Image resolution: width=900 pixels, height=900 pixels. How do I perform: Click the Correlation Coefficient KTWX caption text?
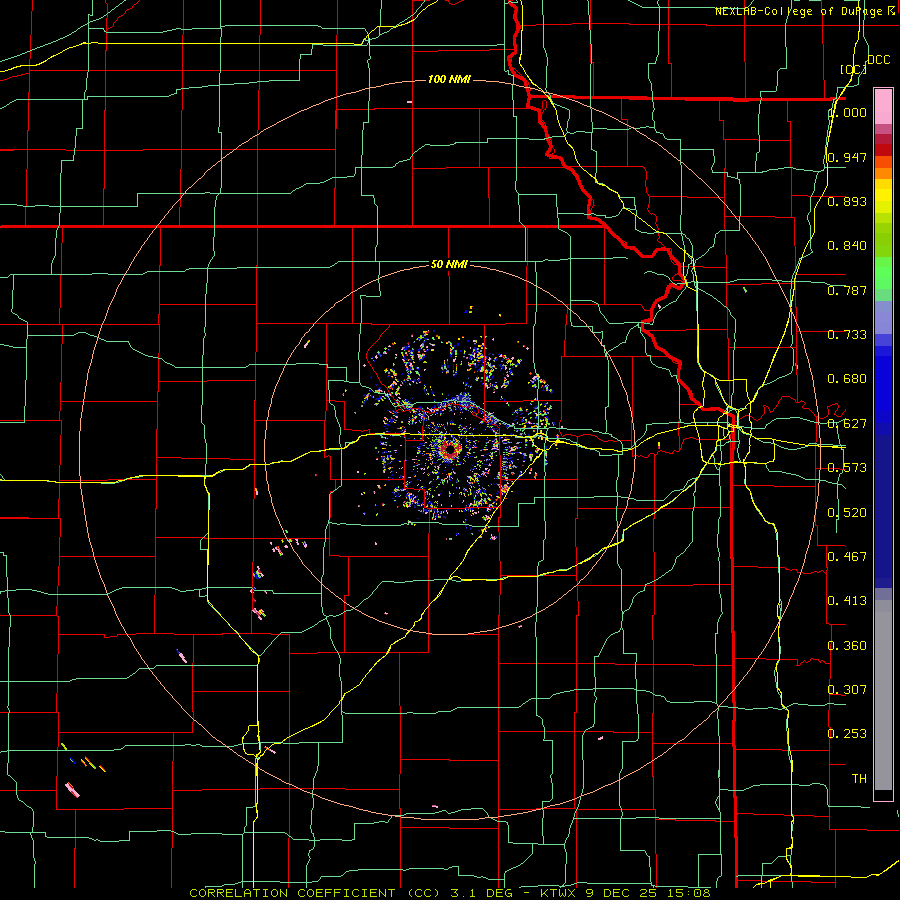point(450,893)
